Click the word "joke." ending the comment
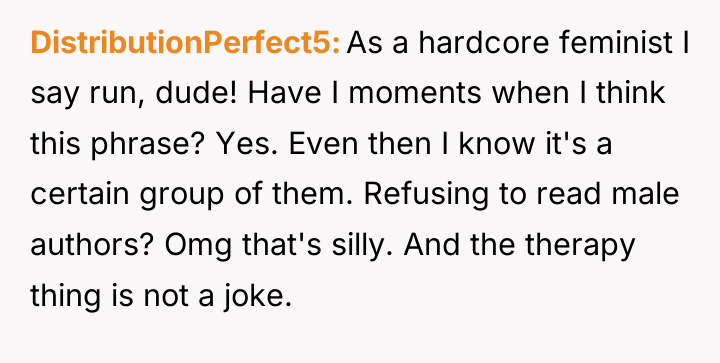 (258, 297)
